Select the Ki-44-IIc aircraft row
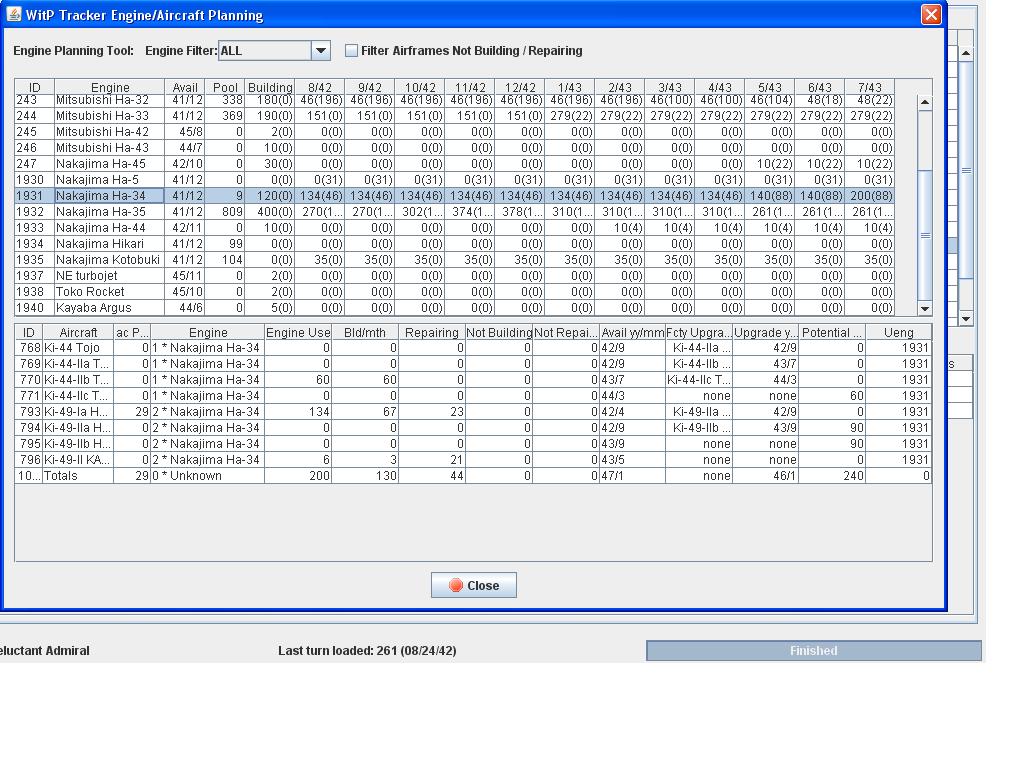The image size is (1024, 768). 473,396
